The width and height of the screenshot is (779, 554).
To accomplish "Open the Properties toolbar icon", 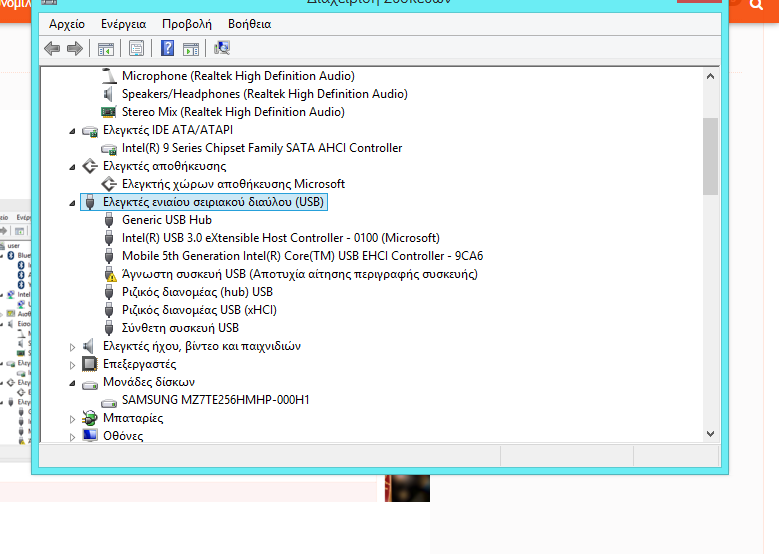I will coord(136,48).
